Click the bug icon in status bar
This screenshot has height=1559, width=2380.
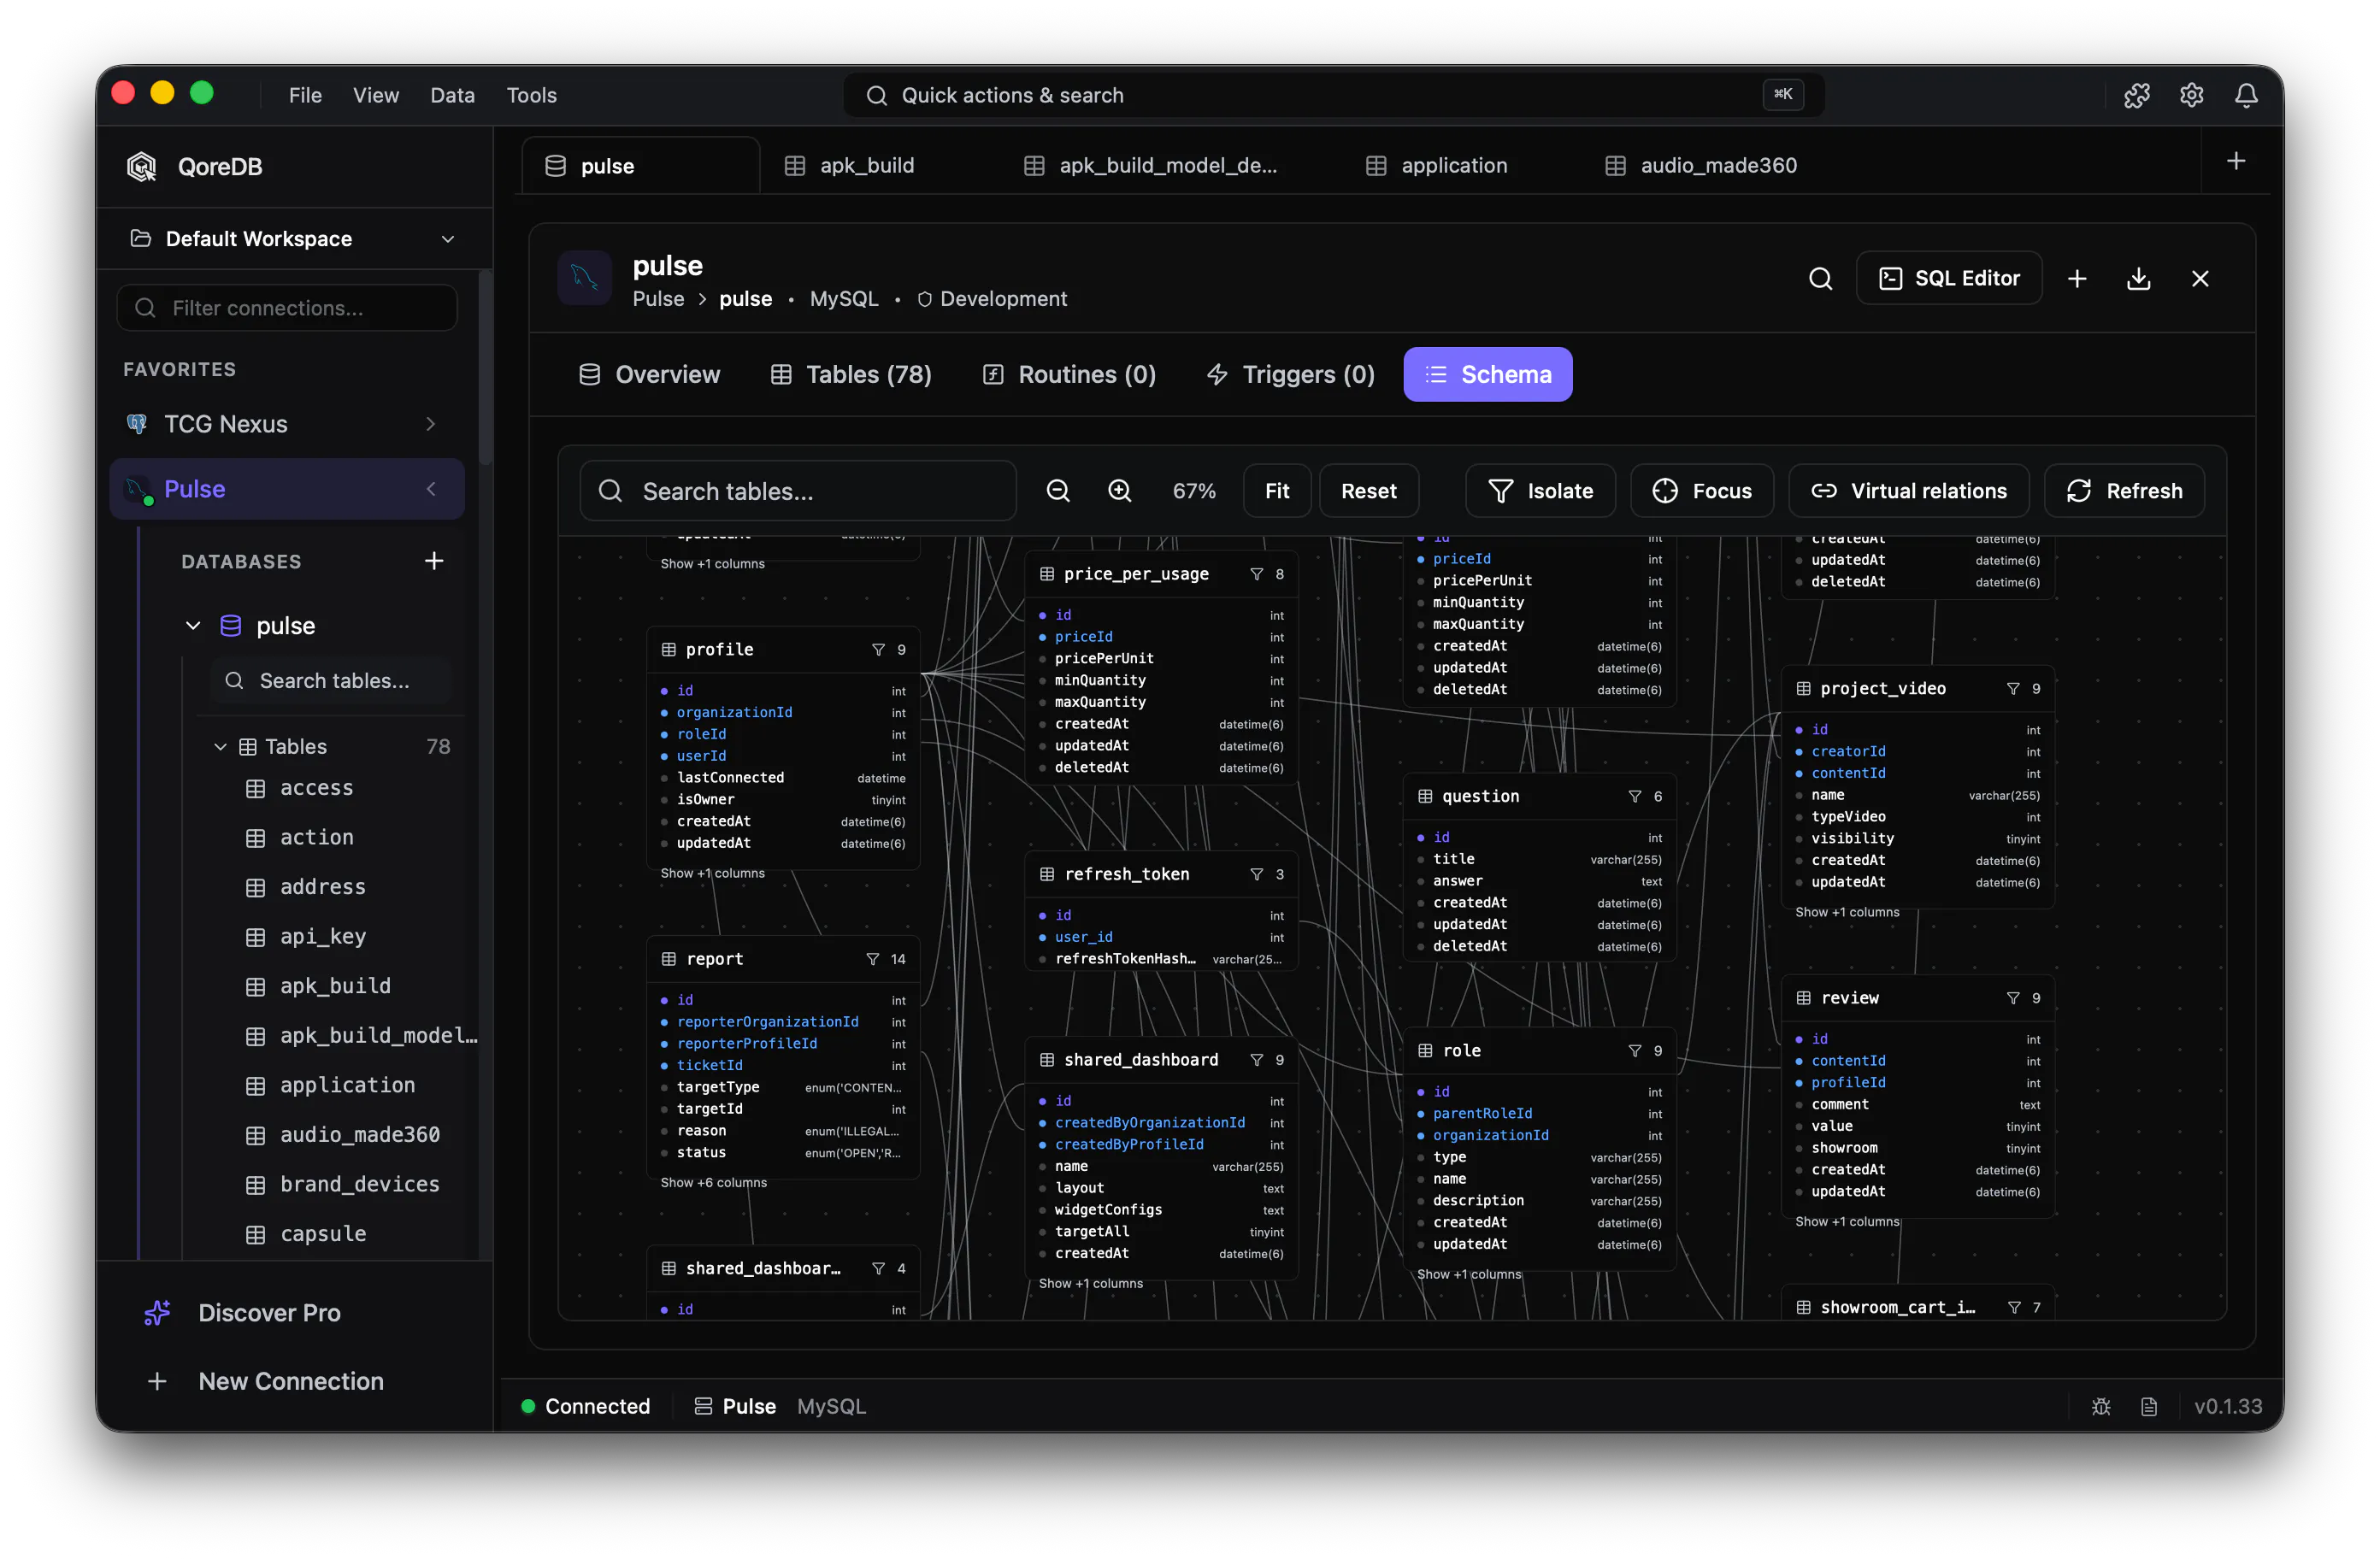(x=2100, y=1407)
